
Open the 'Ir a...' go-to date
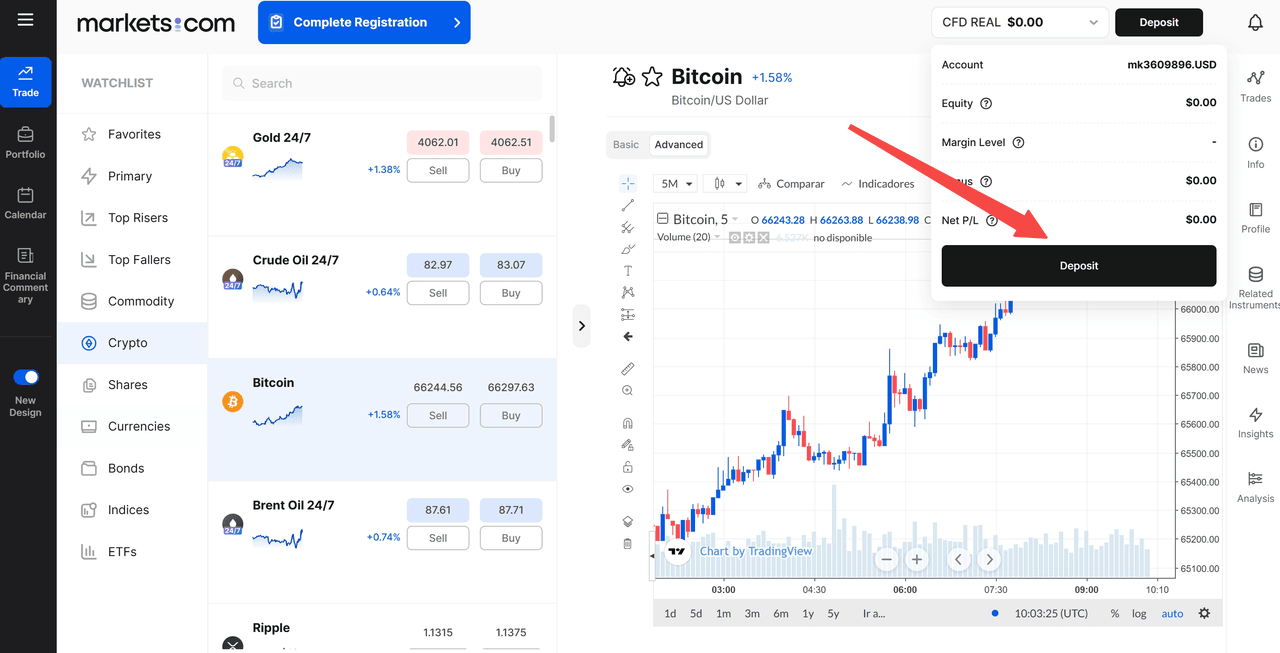coord(873,613)
